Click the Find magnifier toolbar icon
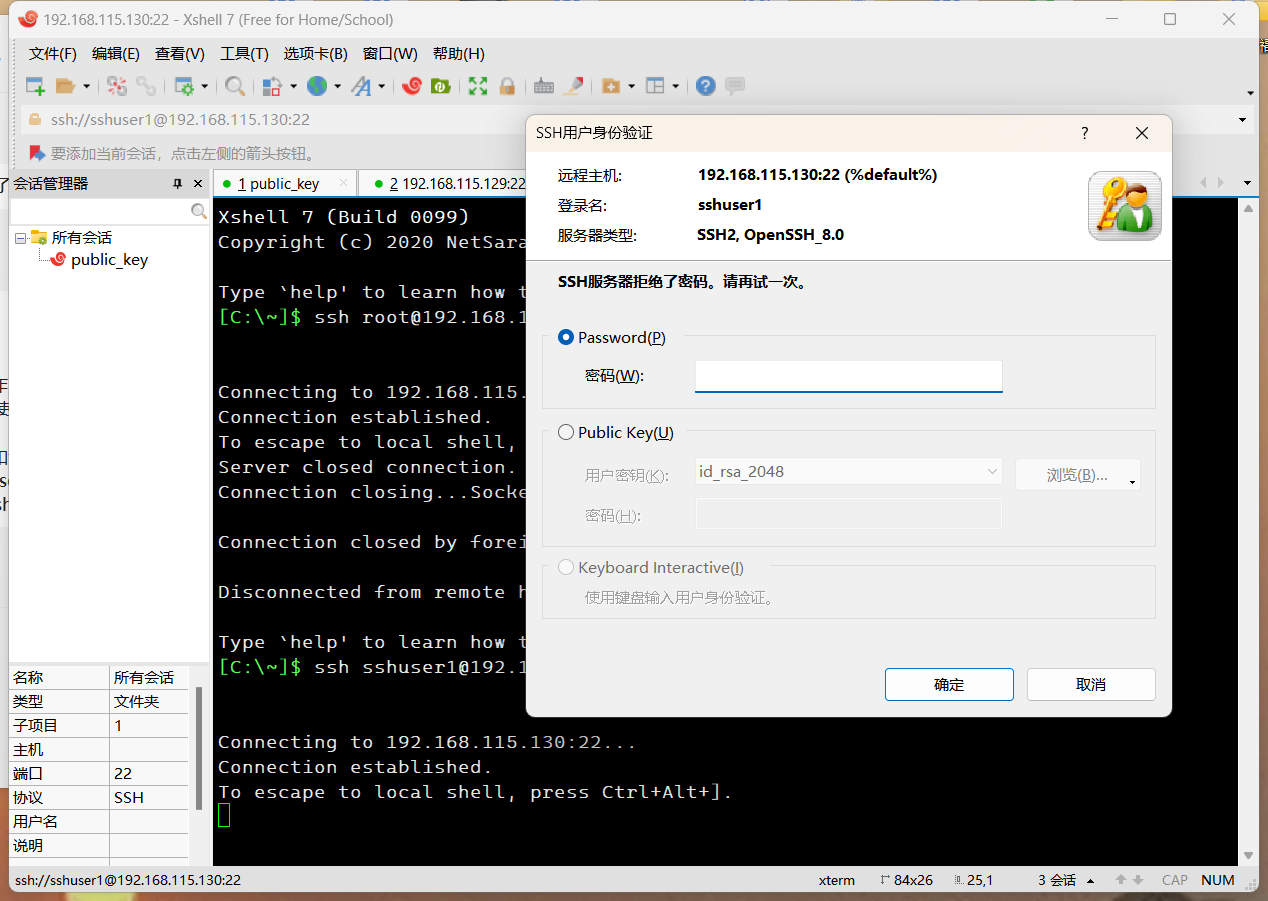This screenshot has height=901, width=1268. 235,86
